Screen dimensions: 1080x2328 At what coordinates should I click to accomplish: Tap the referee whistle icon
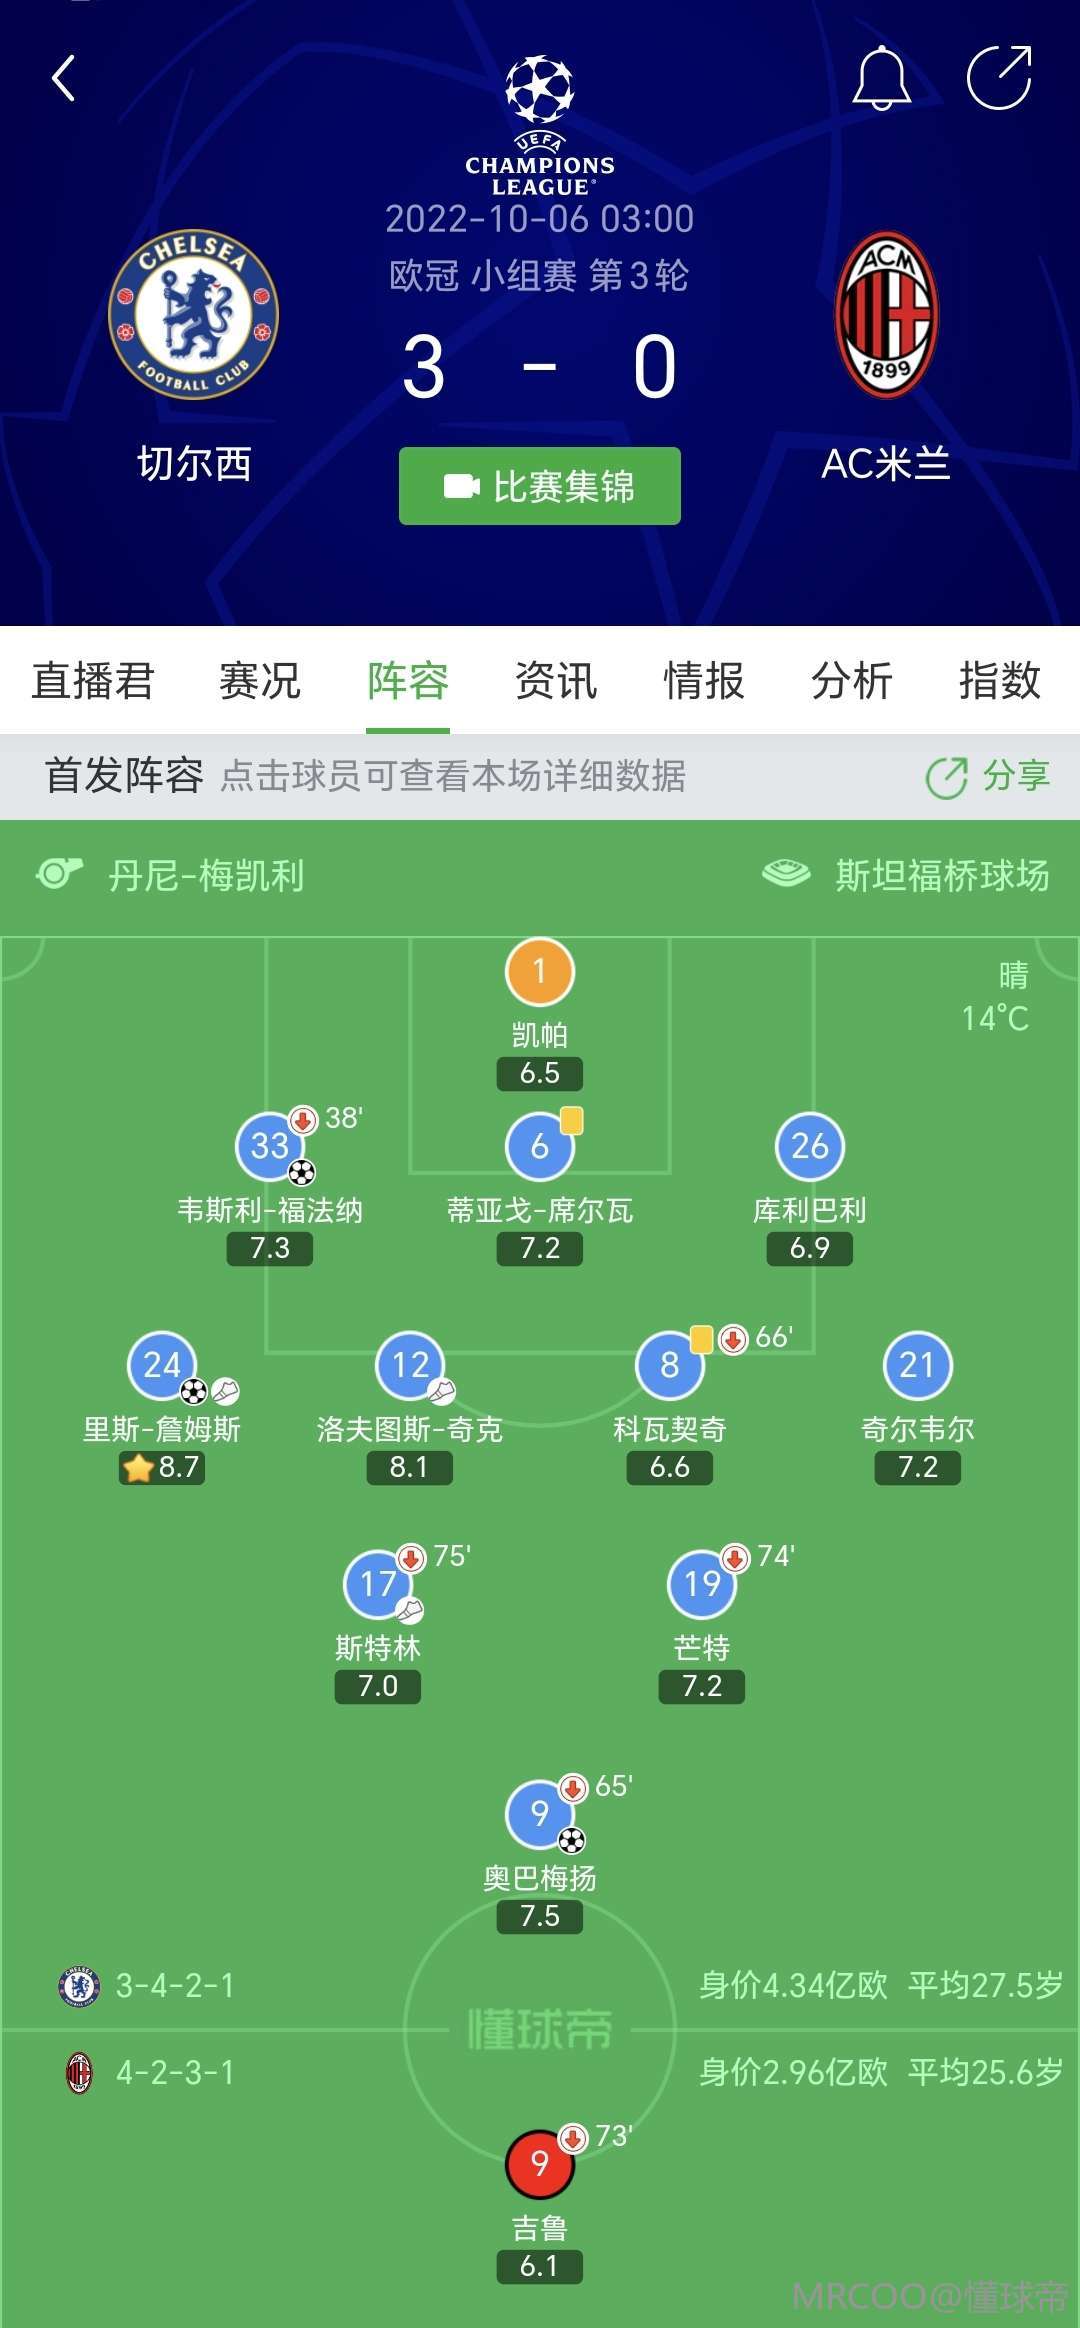coord(59,874)
